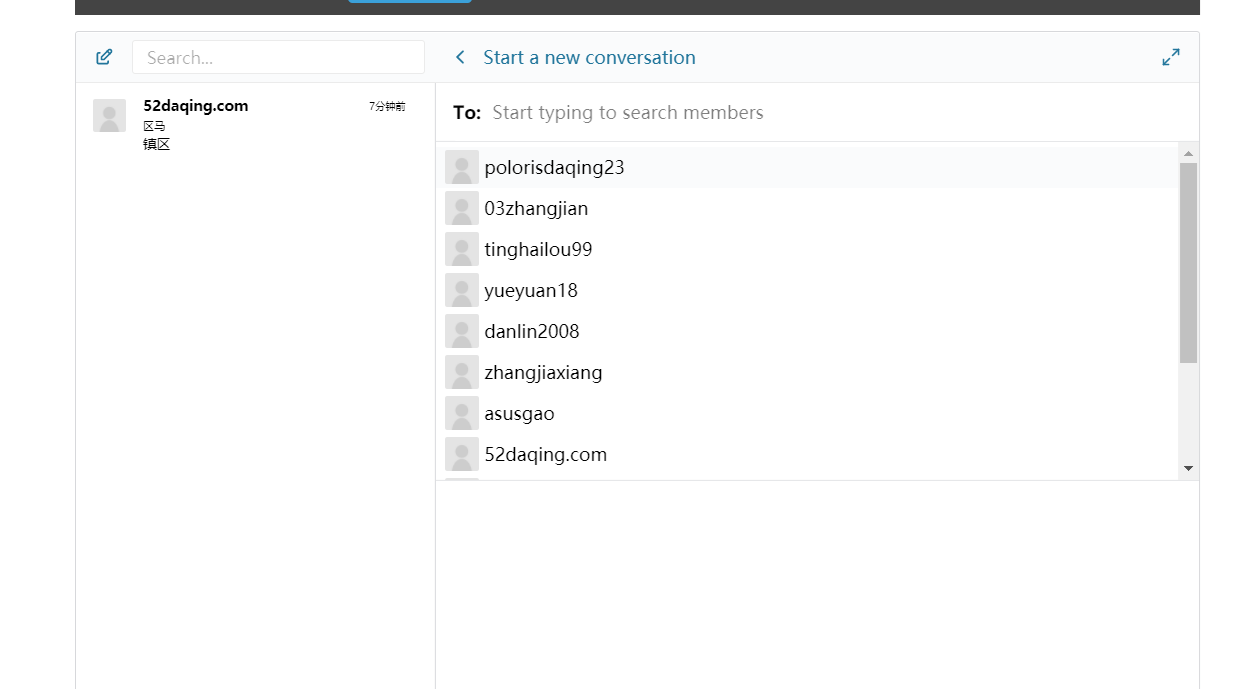1239x689 pixels.
Task: Click the avatar beside tinghailou99
Action: (x=461, y=249)
